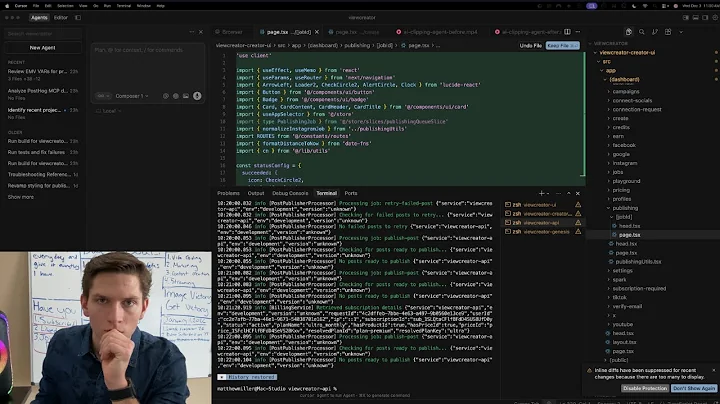720x404 pixels.
Task: Open ai-clipping-agent-before.mp4 tab
Action: click(437, 32)
